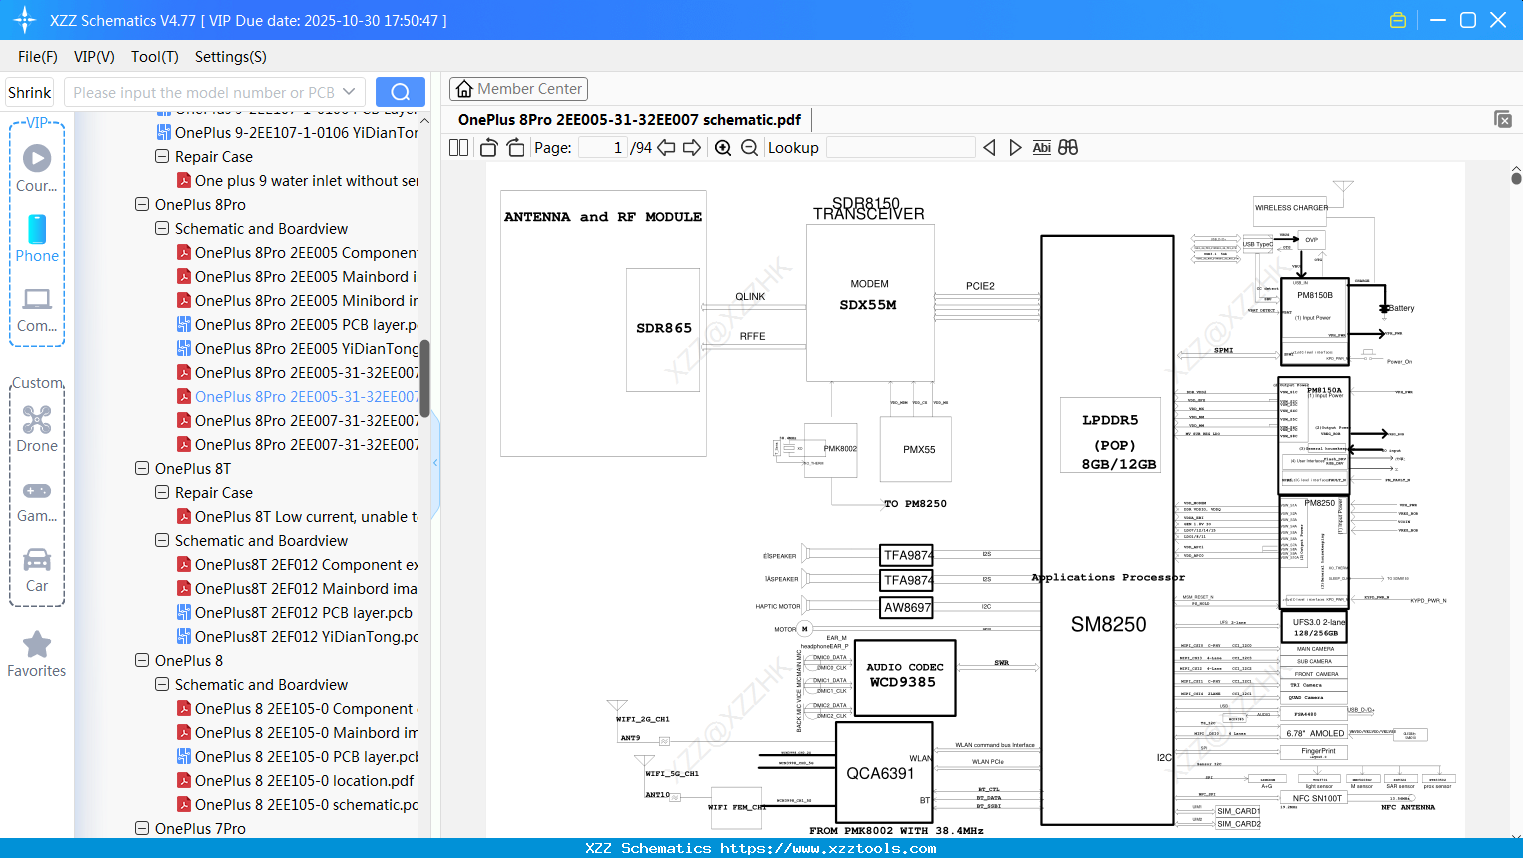
Task: Open the Tool menu
Action: [154, 57]
